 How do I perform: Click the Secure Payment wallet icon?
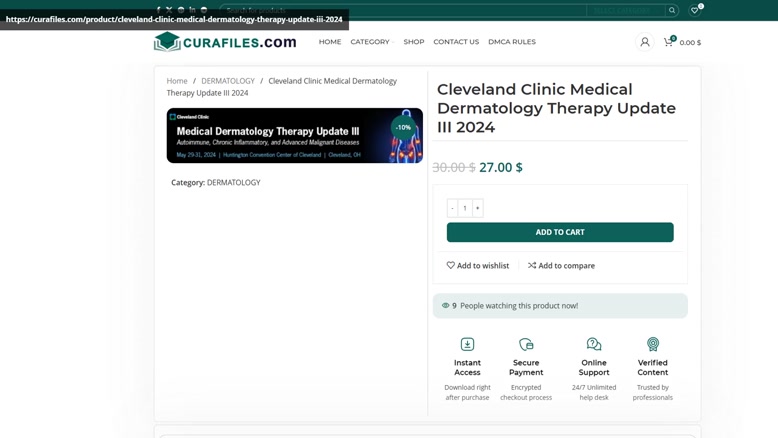[526, 344]
